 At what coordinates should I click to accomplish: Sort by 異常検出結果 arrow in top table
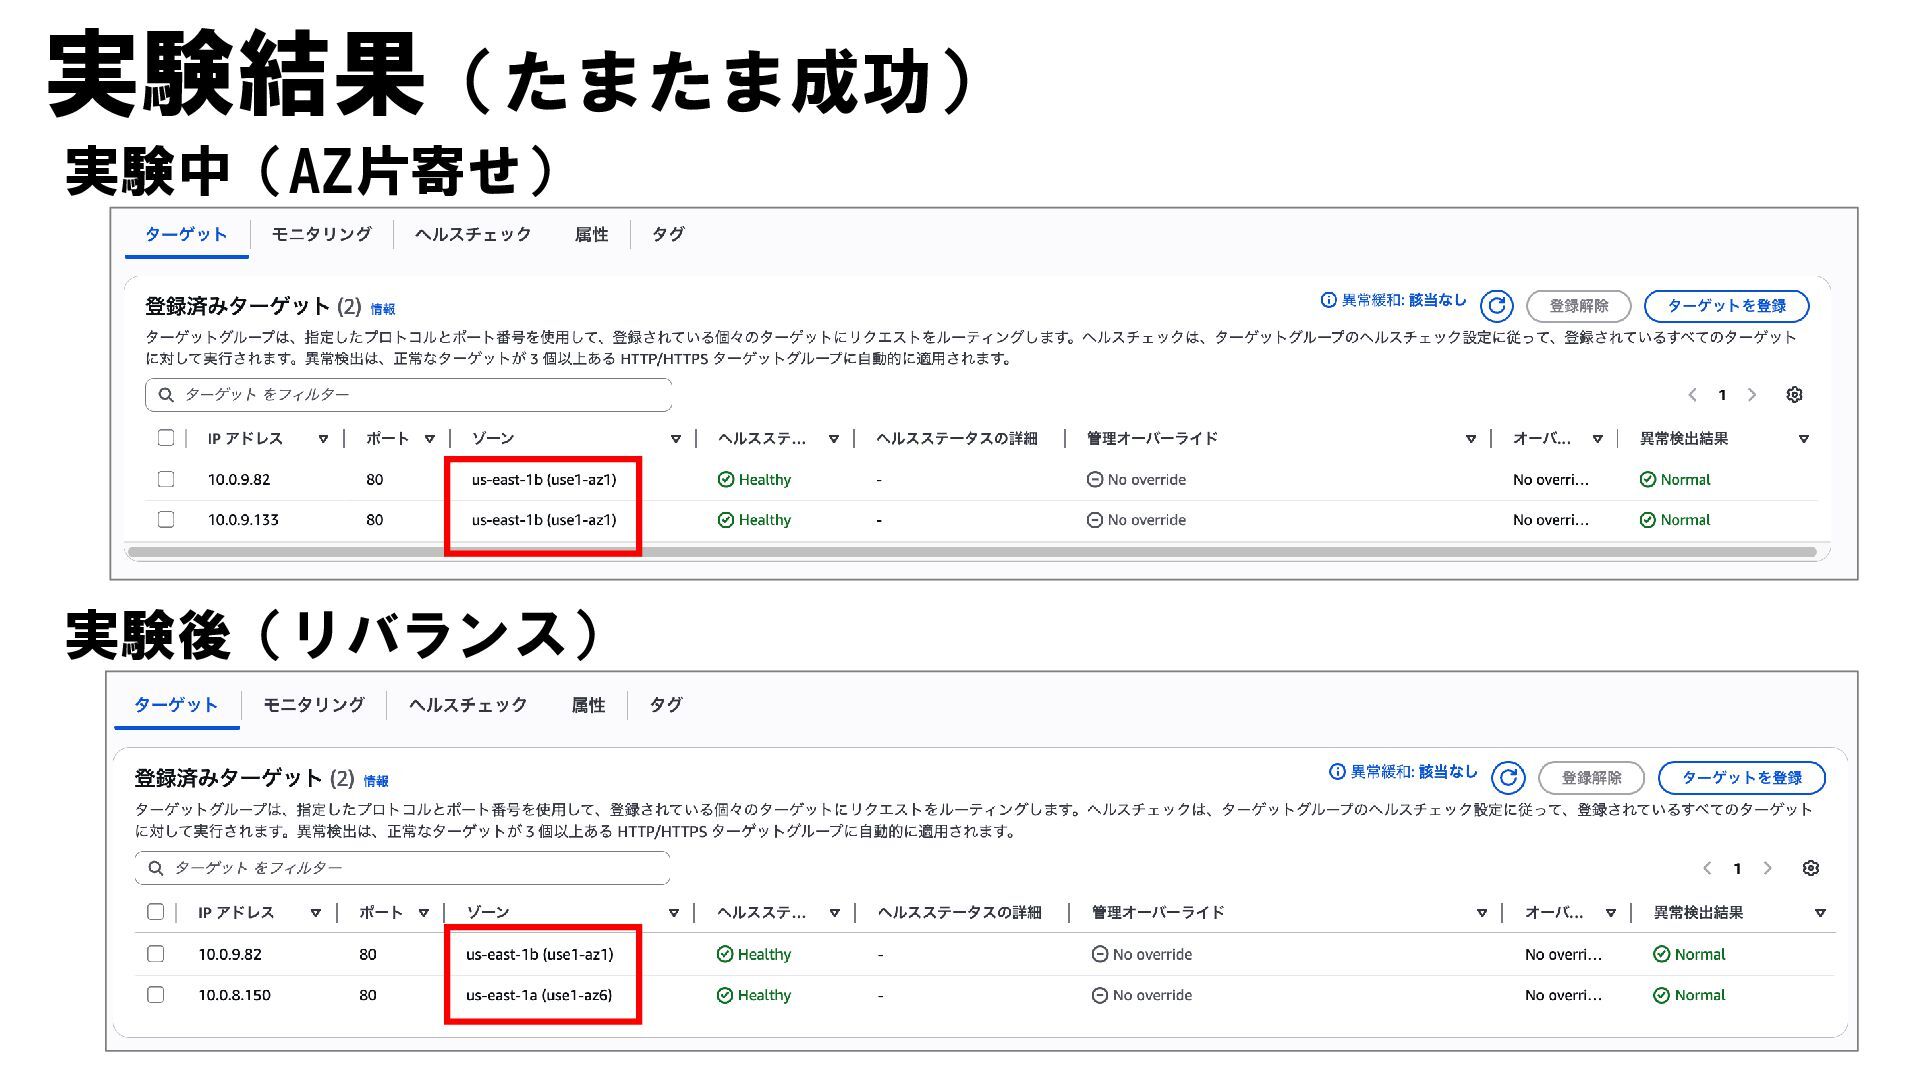[x=1803, y=439]
